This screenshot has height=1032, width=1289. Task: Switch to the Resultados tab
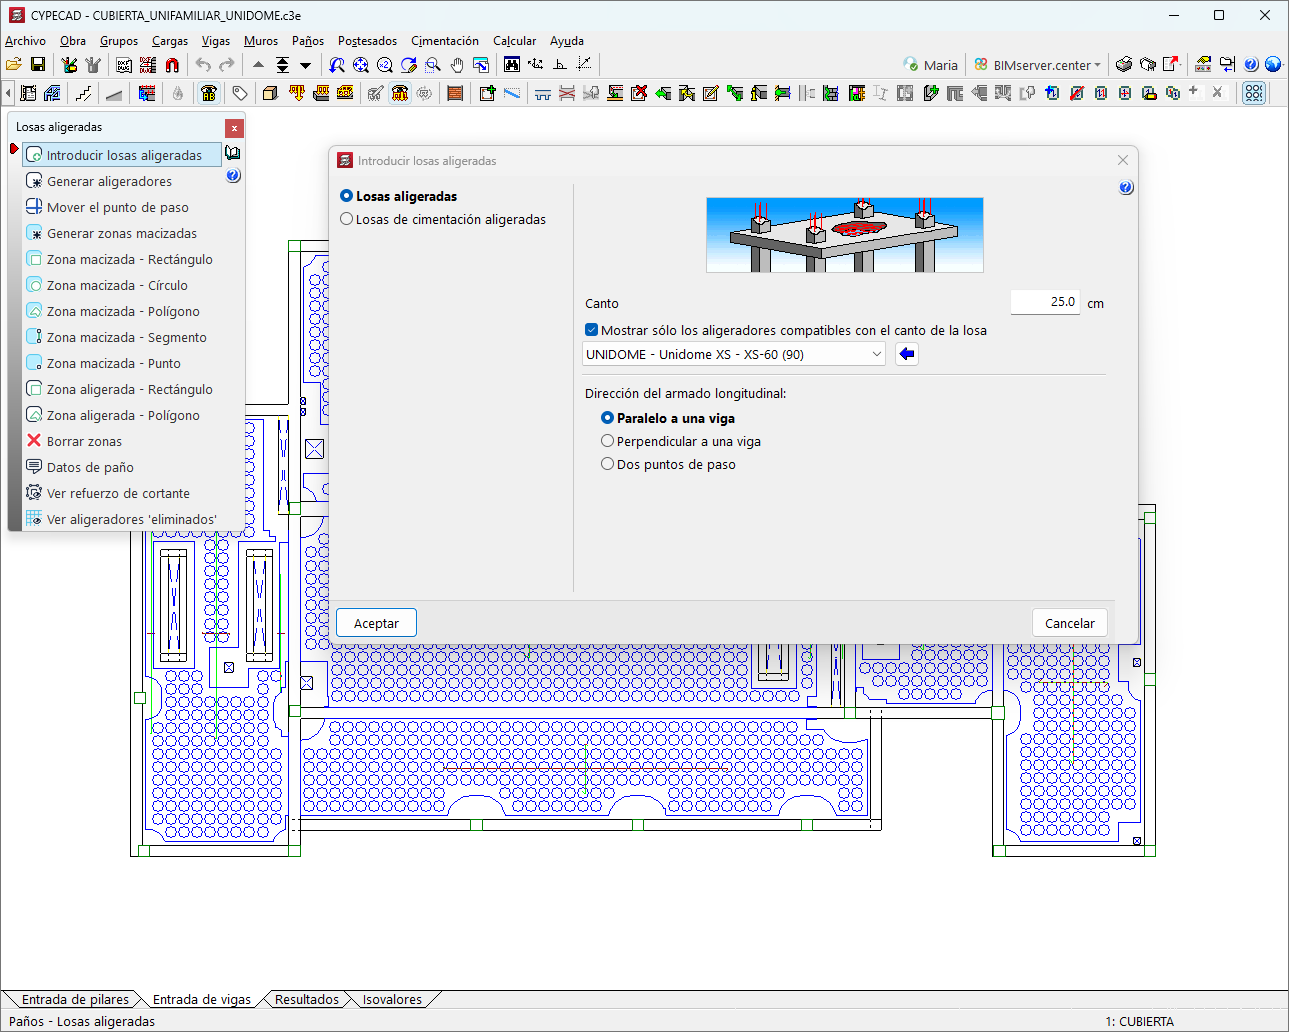point(307,999)
